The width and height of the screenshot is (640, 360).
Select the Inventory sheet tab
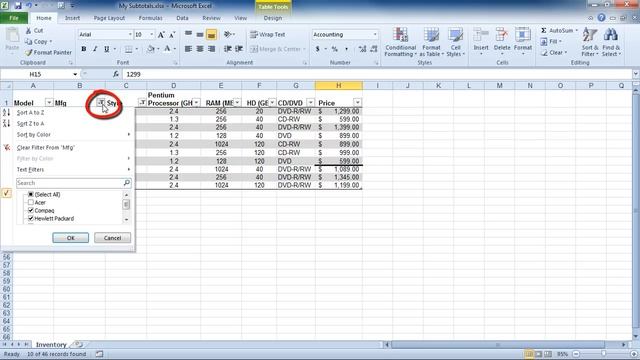click(51, 345)
